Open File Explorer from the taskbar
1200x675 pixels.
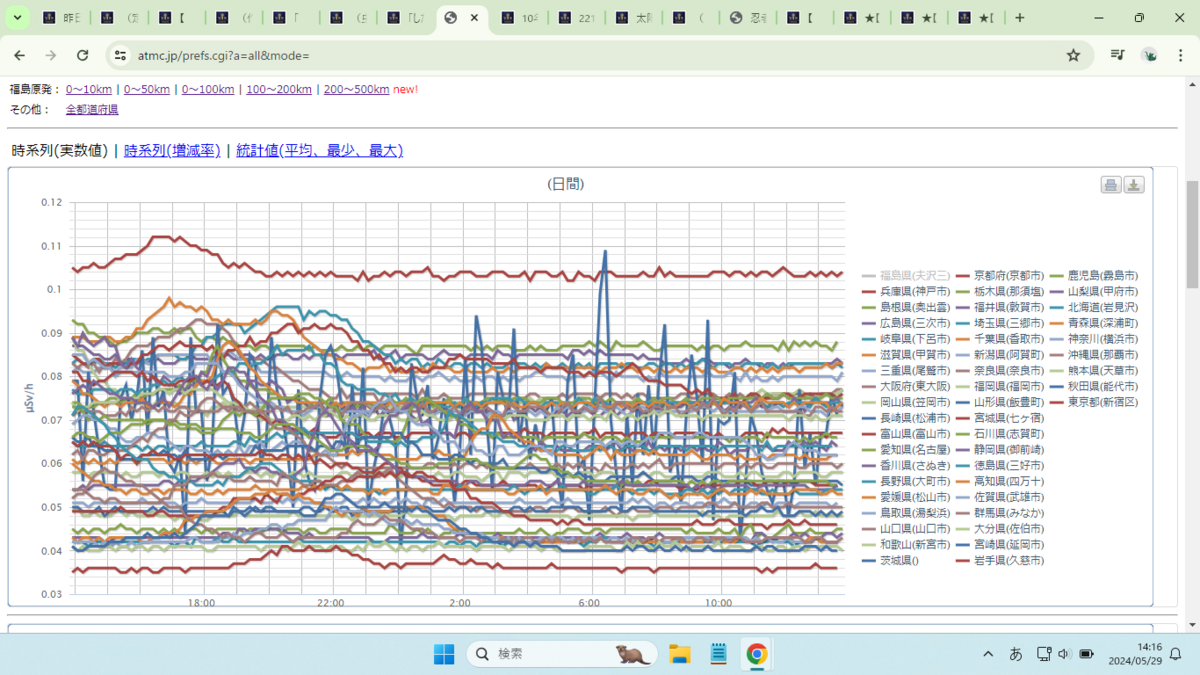point(680,654)
